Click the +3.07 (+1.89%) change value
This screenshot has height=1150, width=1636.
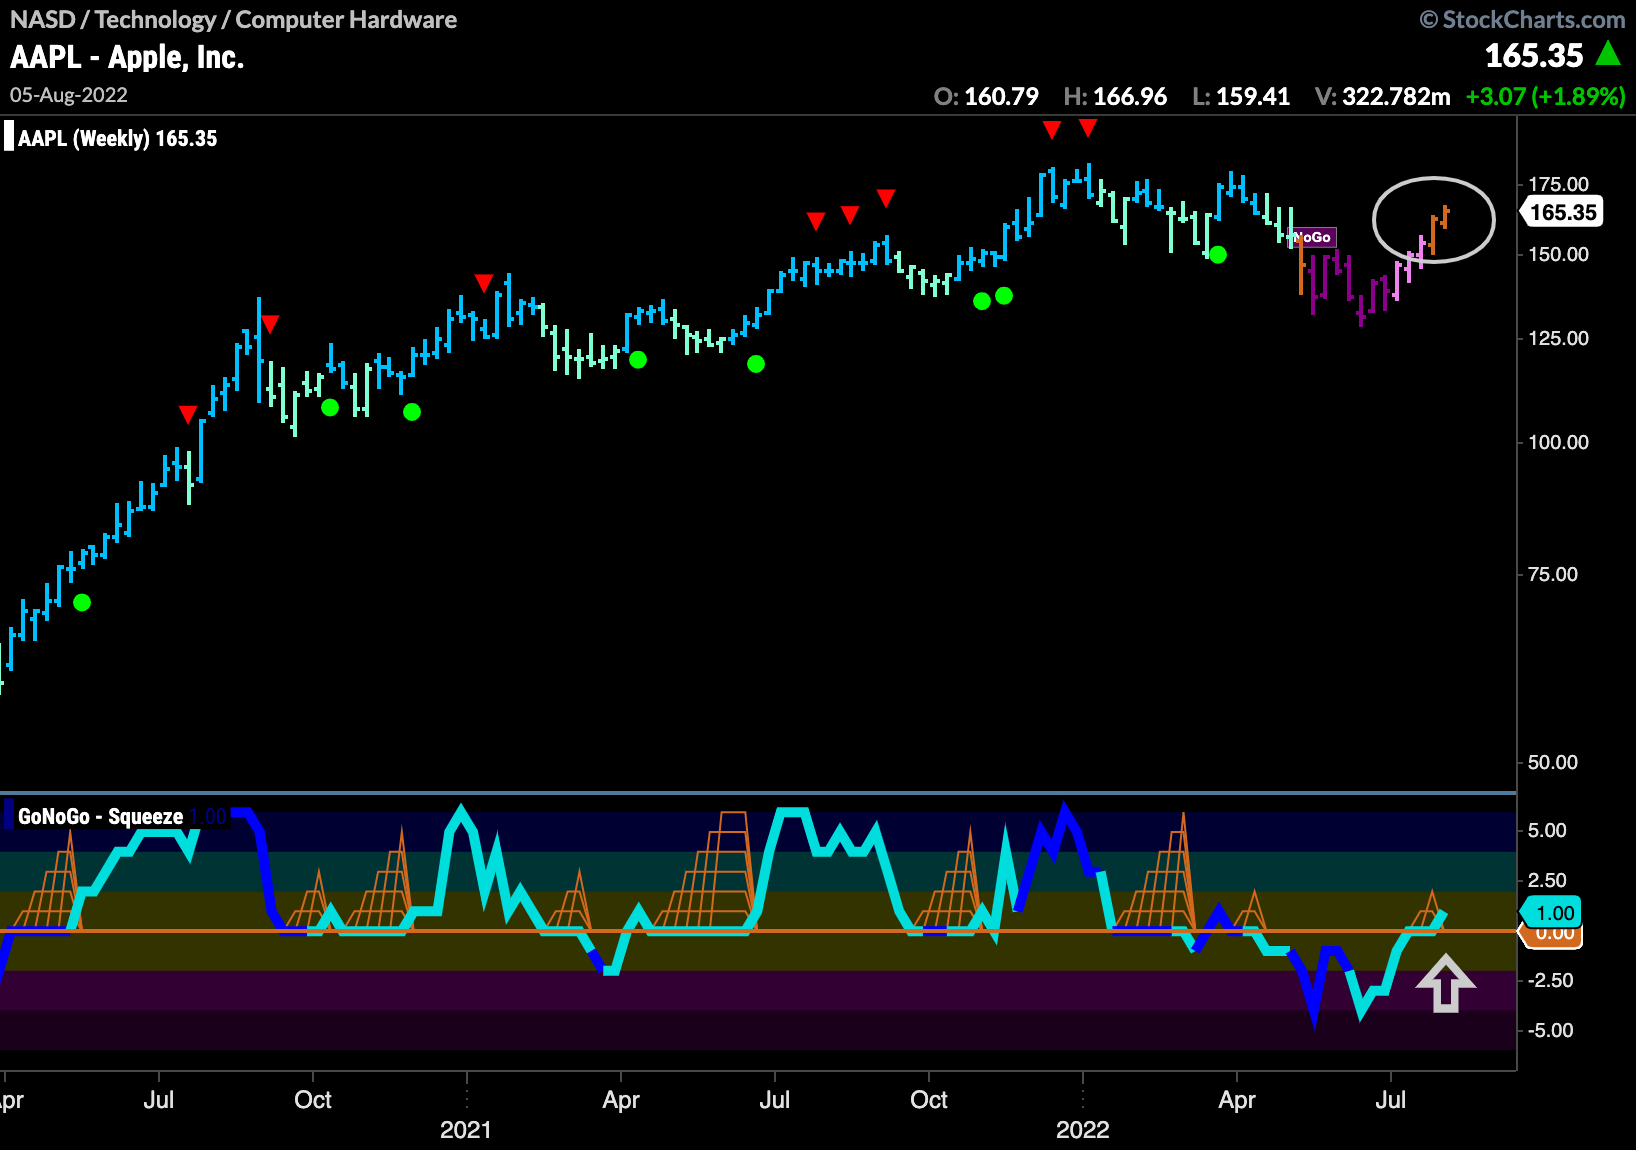click(x=1545, y=96)
